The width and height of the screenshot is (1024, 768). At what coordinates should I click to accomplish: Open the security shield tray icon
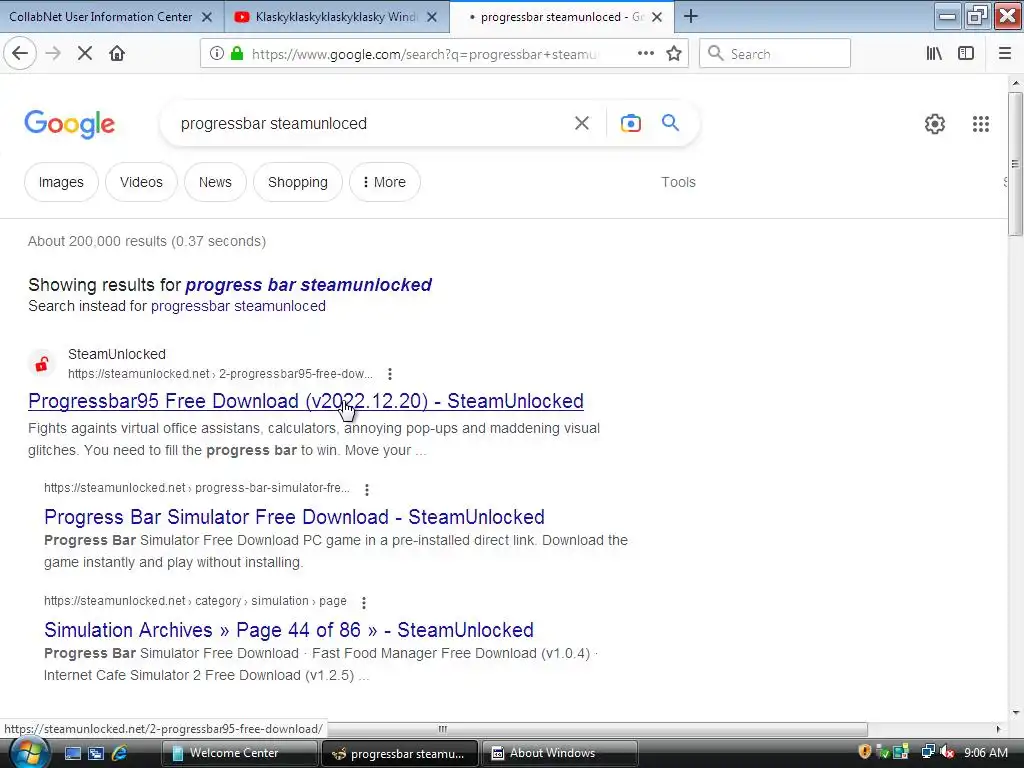[x=865, y=752]
